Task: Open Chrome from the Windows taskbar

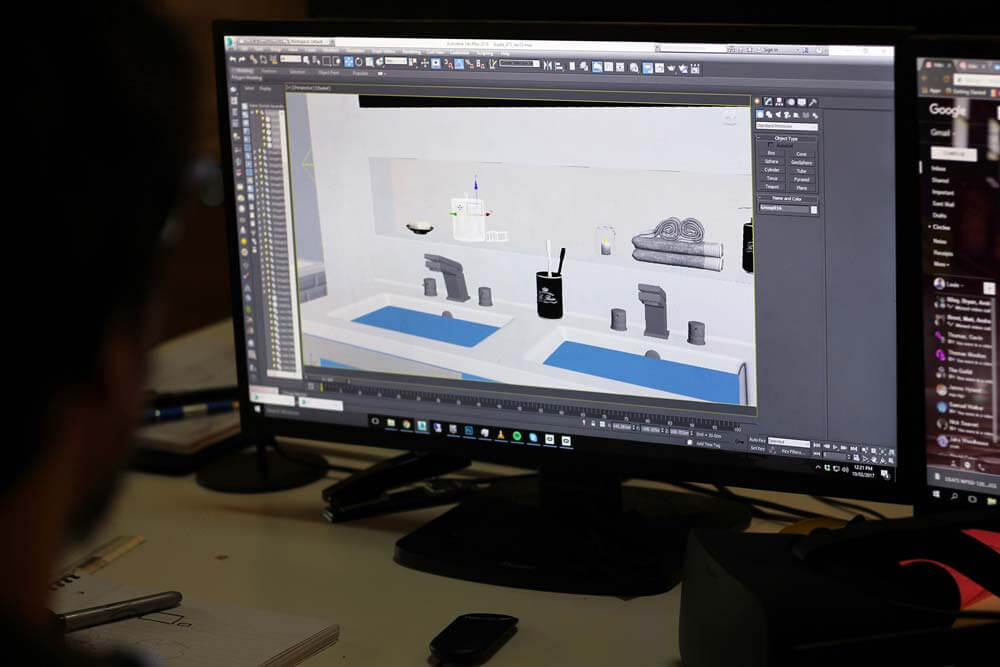Action: [x=406, y=424]
